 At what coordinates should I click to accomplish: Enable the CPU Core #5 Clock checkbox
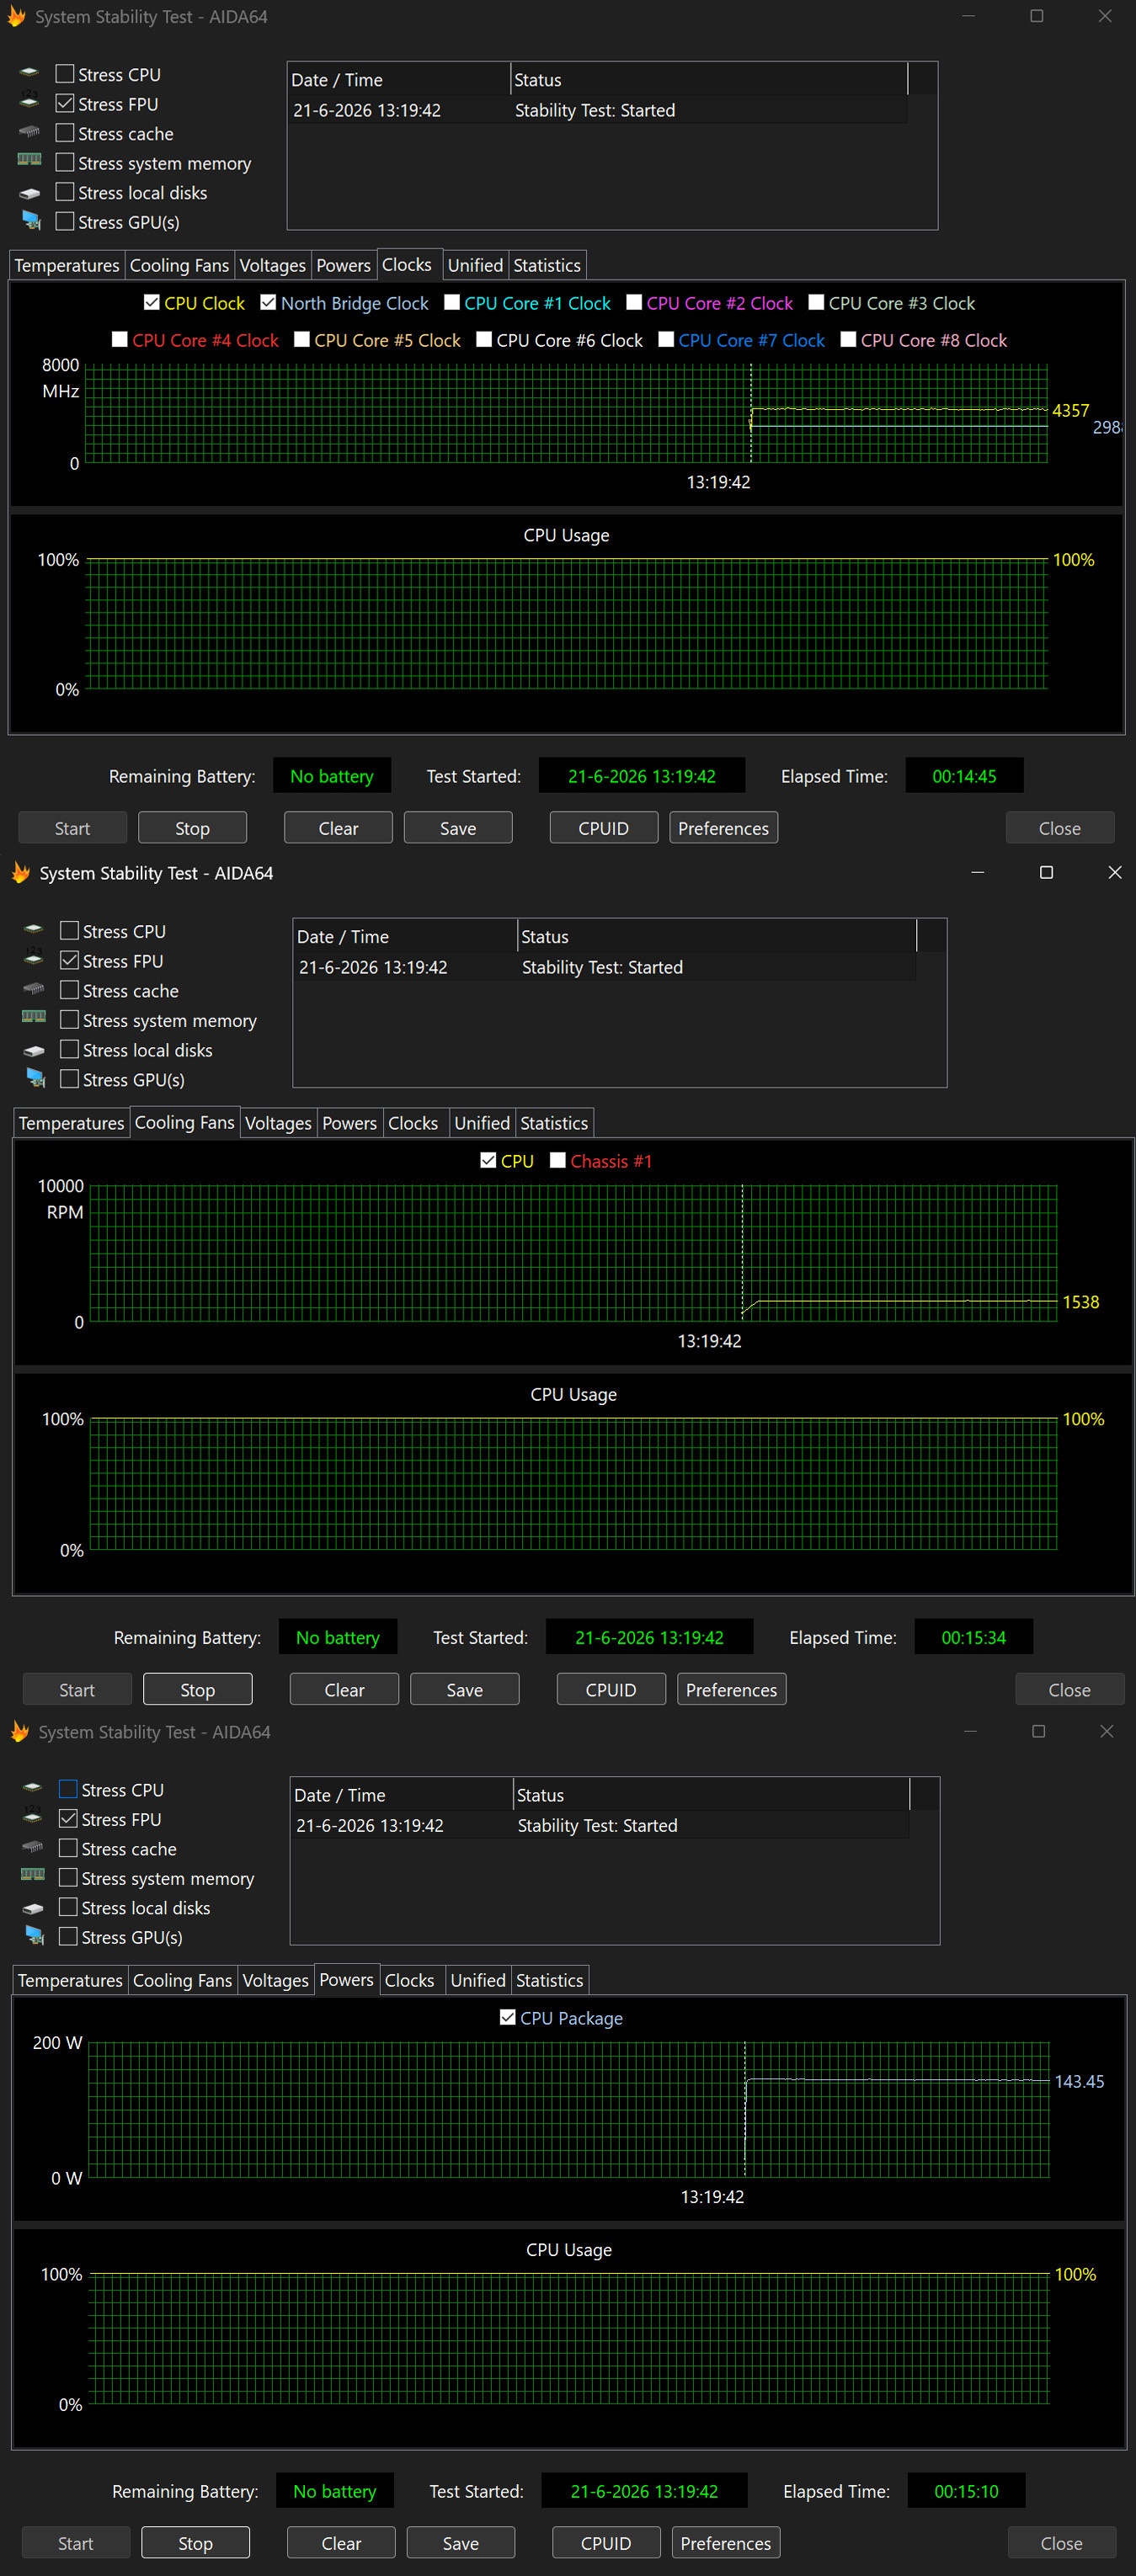[x=302, y=339]
